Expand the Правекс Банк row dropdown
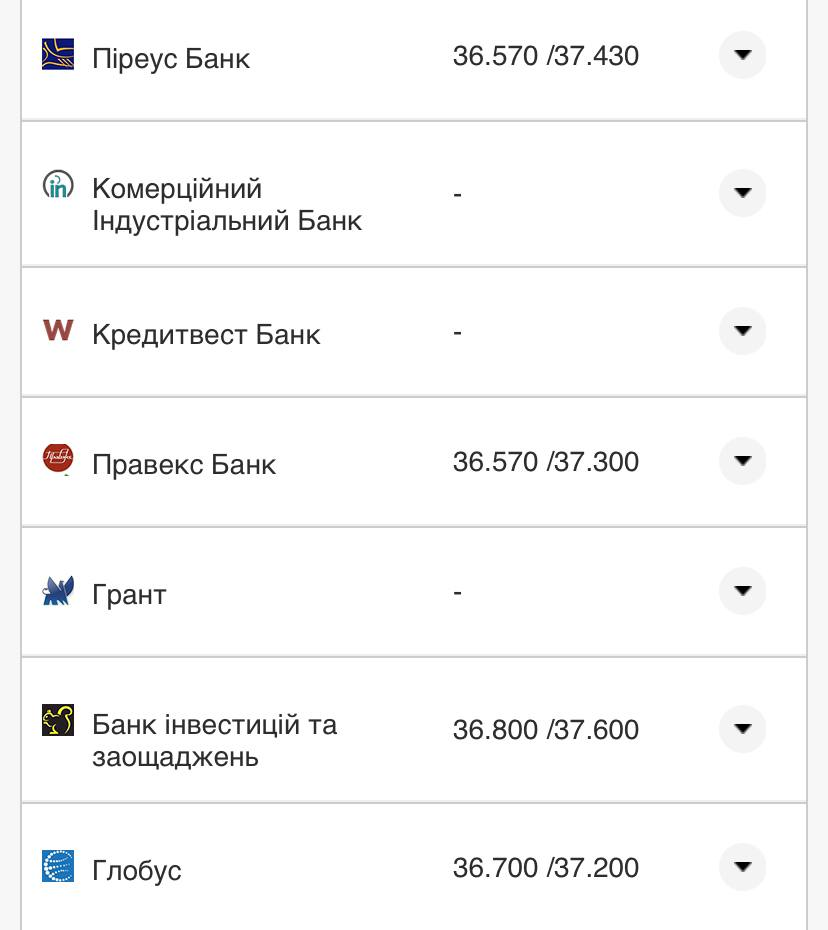828x930 pixels. coord(742,461)
